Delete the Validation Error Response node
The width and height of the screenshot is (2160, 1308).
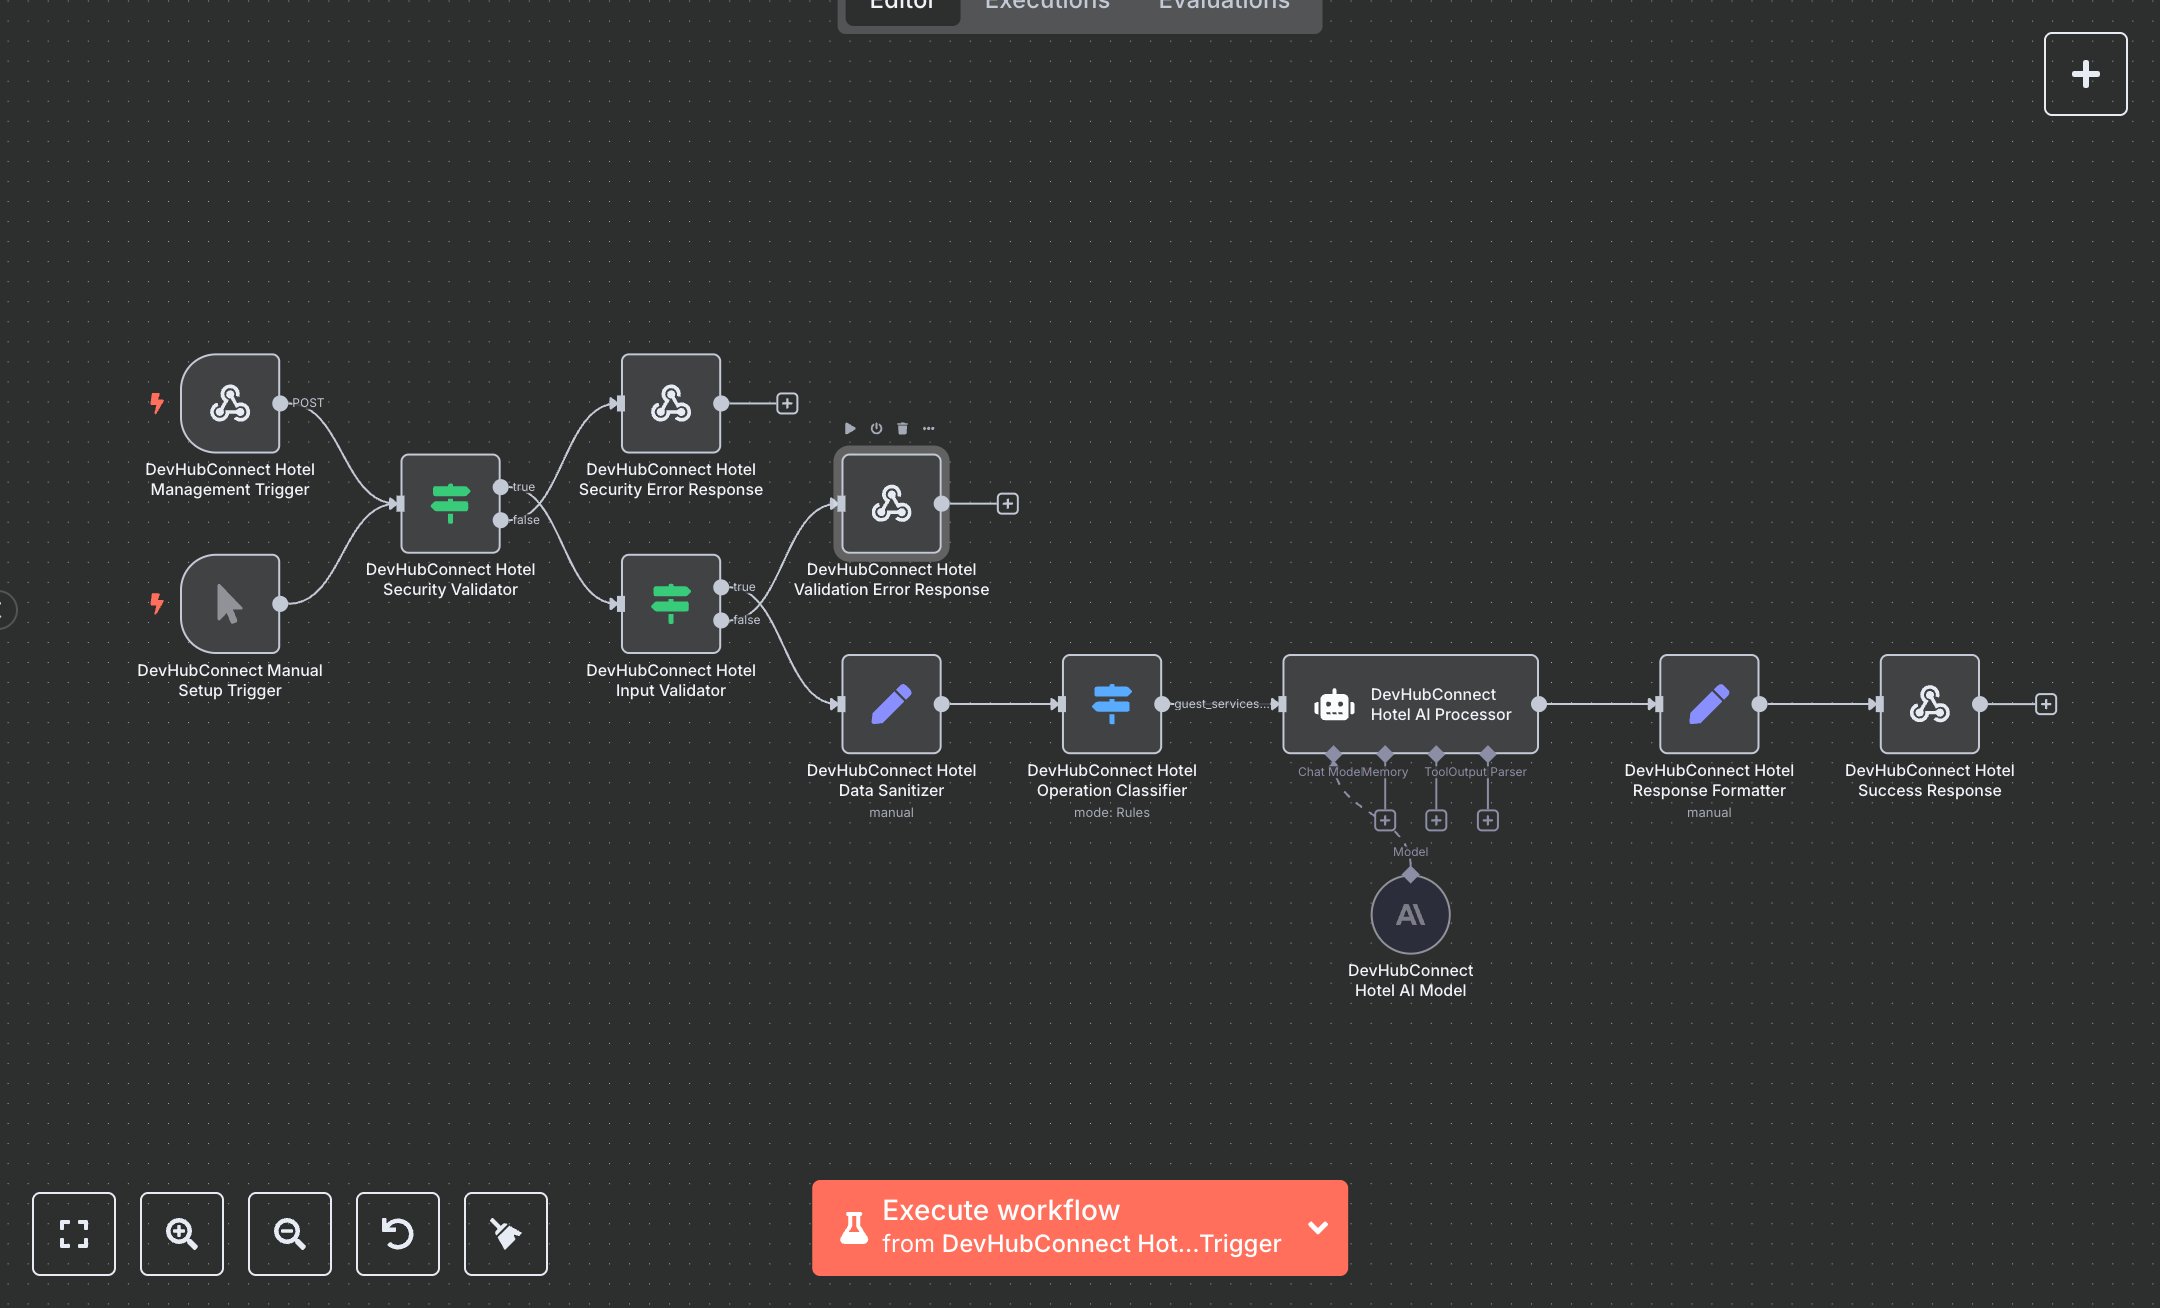pos(902,428)
